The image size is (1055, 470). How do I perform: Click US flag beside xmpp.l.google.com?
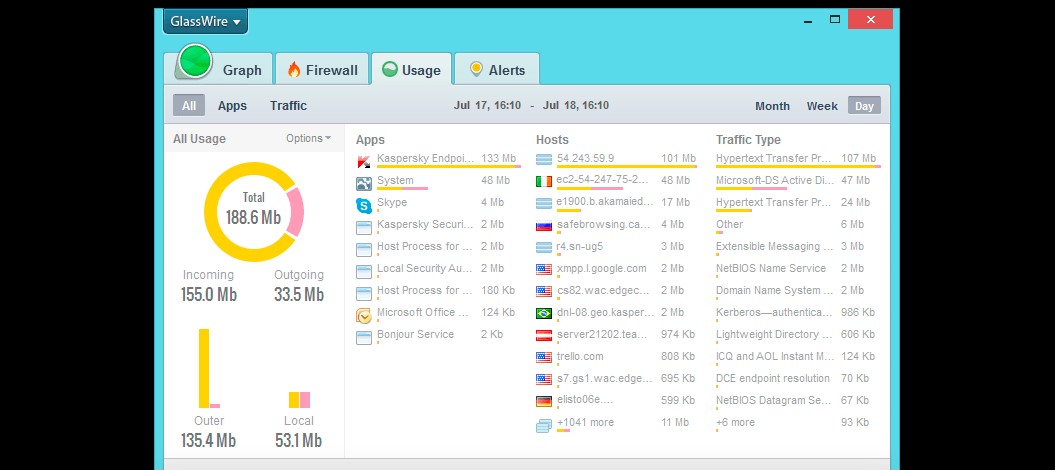544,270
